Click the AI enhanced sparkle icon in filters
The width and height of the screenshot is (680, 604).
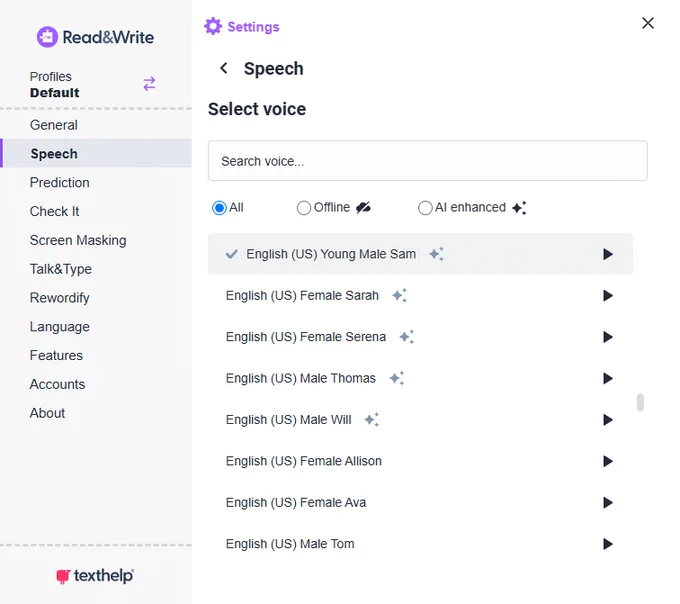tap(519, 208)
